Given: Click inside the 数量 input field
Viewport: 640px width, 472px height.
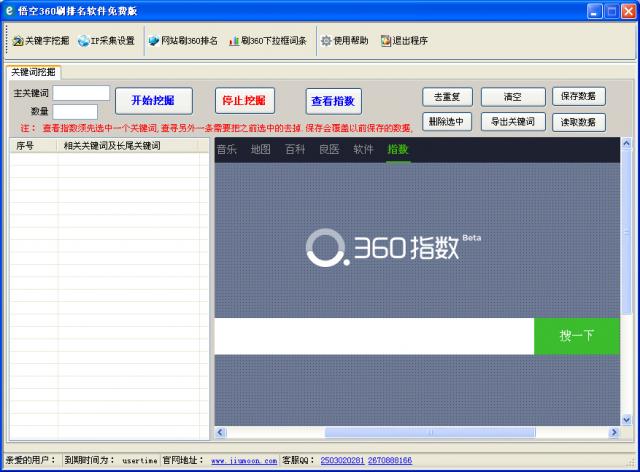Looking at the screenshot, I should (75, 111).
